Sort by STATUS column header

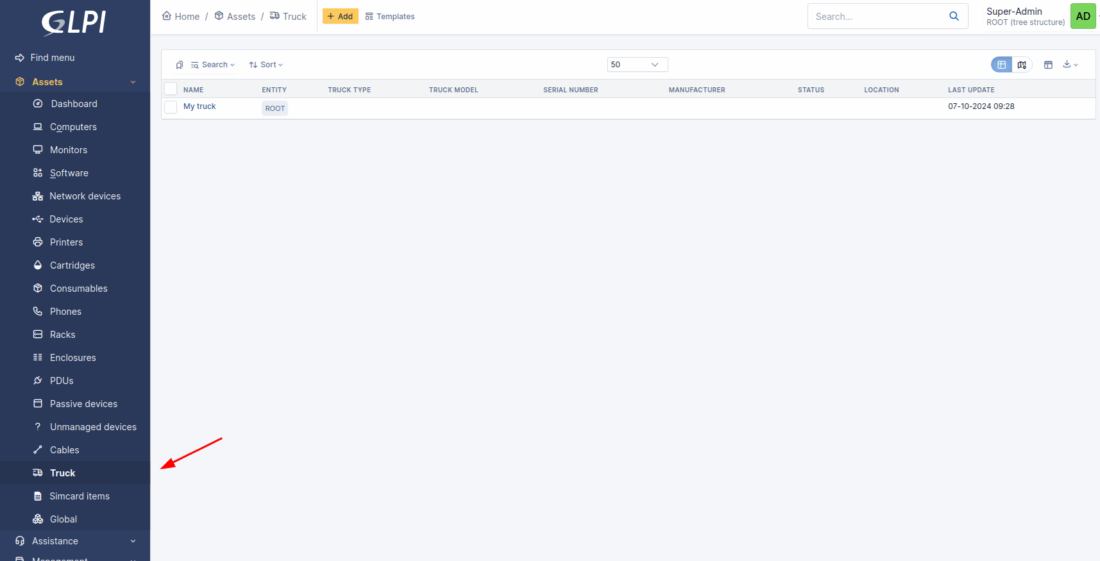point(811,90)
